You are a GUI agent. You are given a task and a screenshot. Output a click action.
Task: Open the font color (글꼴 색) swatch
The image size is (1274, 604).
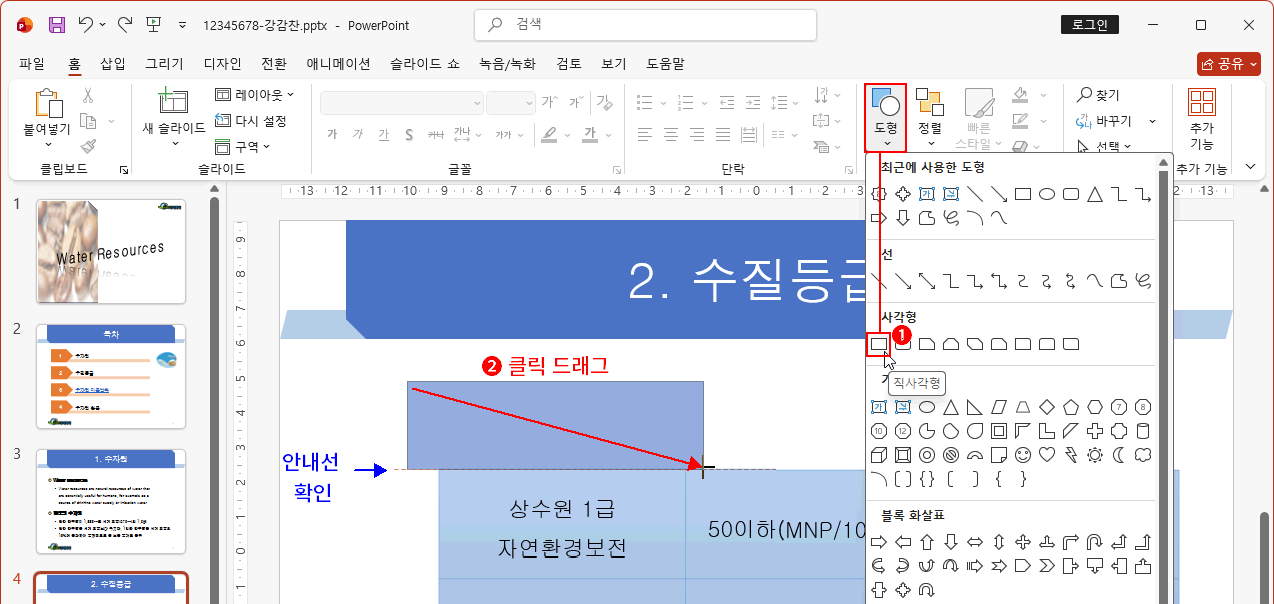point(591,136)
